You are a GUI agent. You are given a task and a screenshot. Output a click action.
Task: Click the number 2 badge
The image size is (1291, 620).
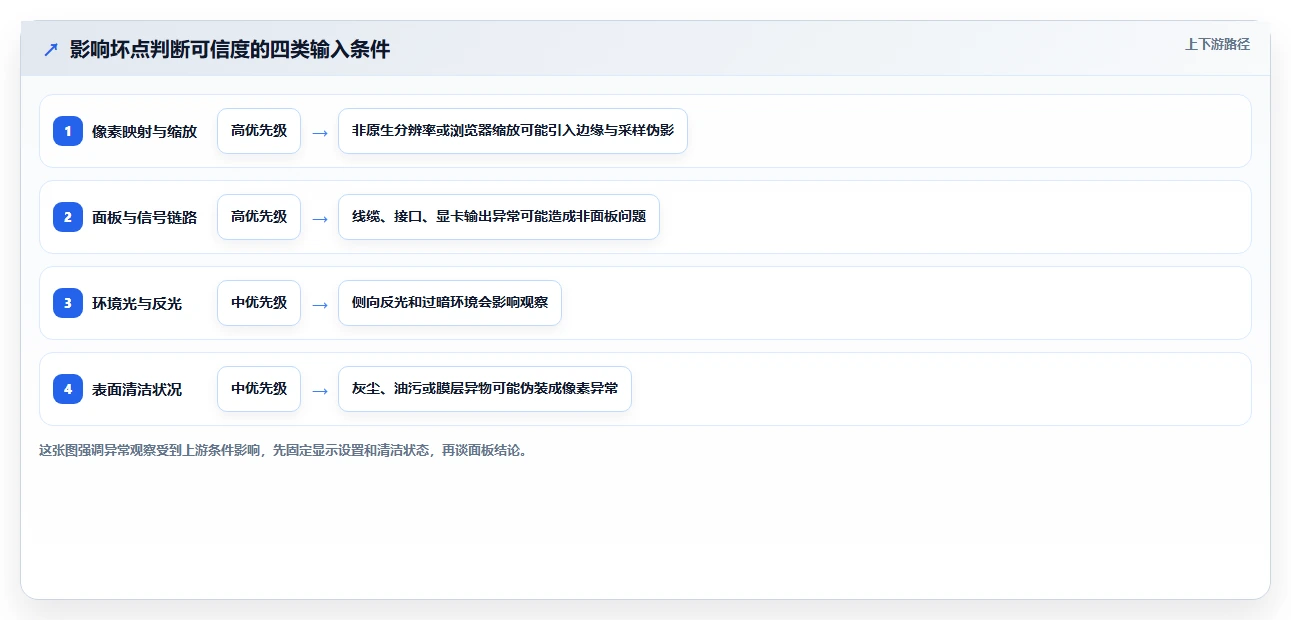click(x=68, y=217)
